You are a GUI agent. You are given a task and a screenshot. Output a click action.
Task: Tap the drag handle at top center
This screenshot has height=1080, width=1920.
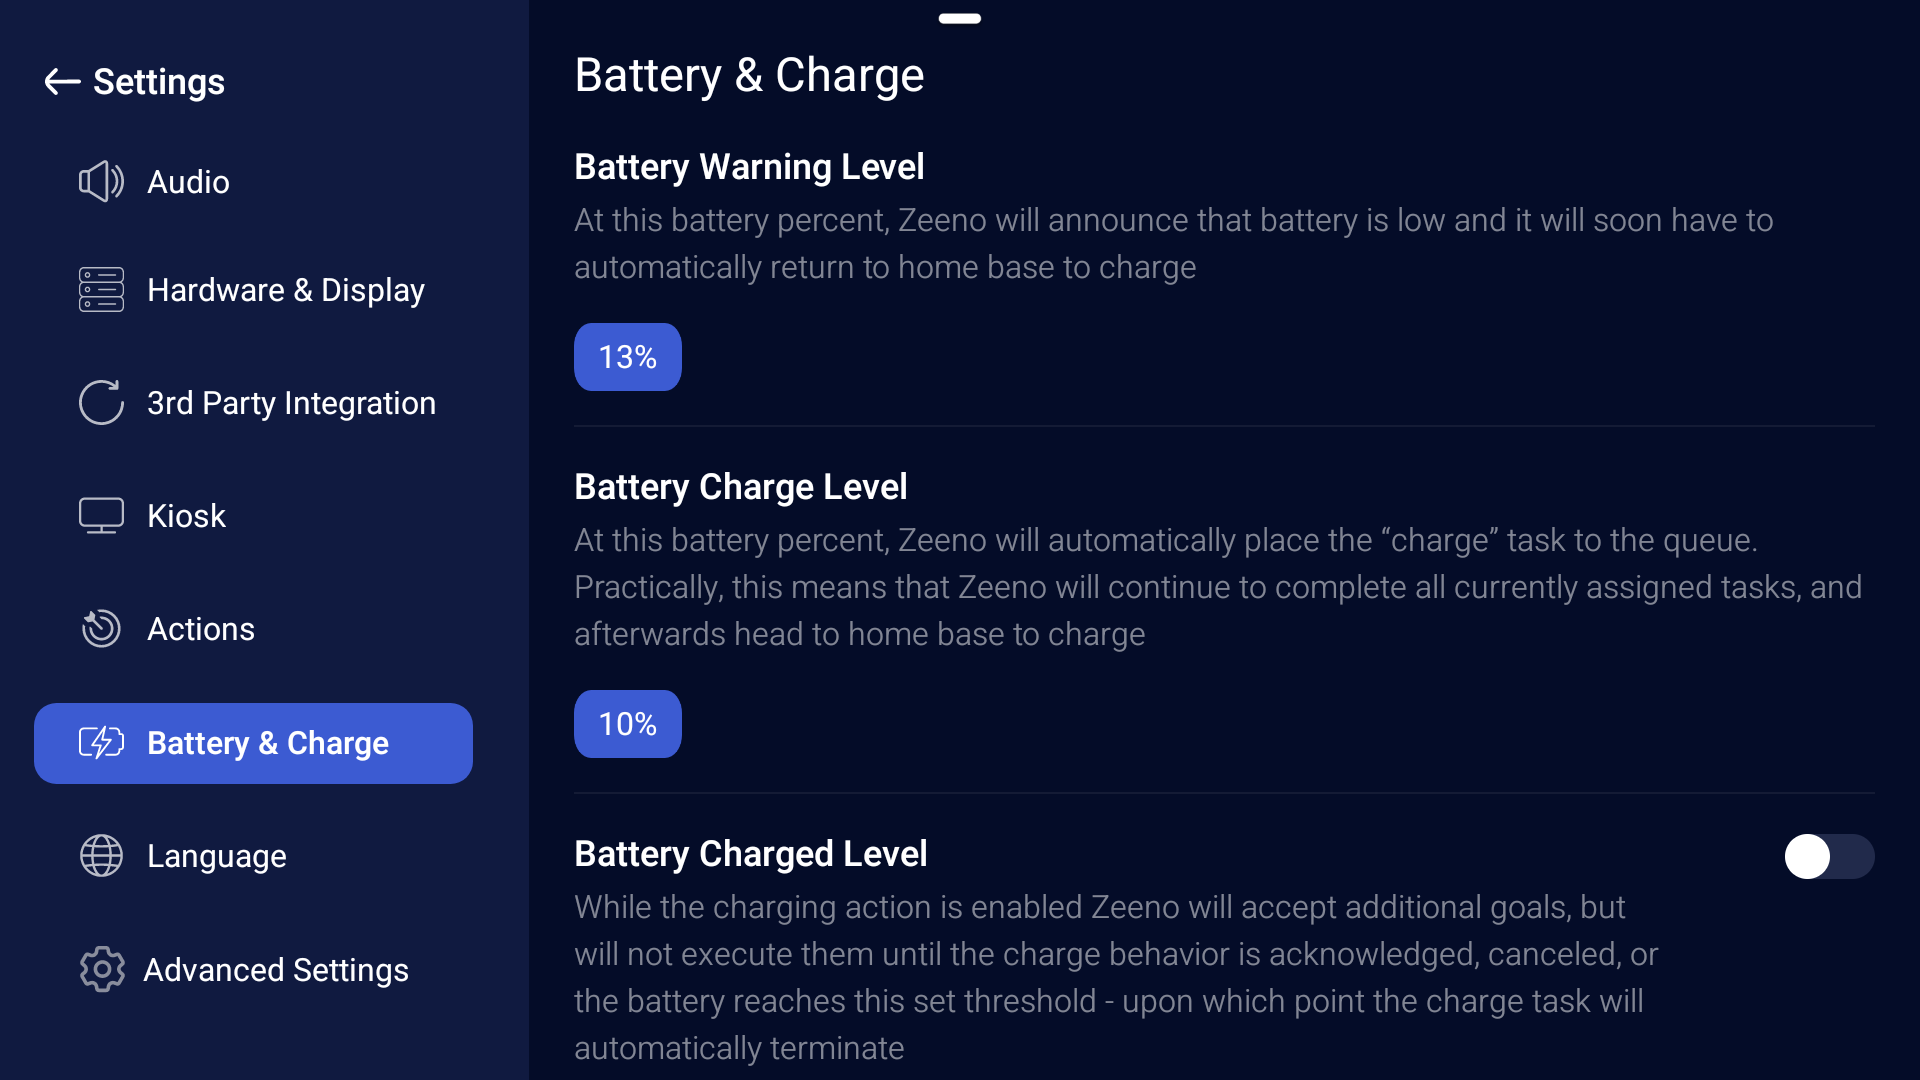(x=959, y=18)
